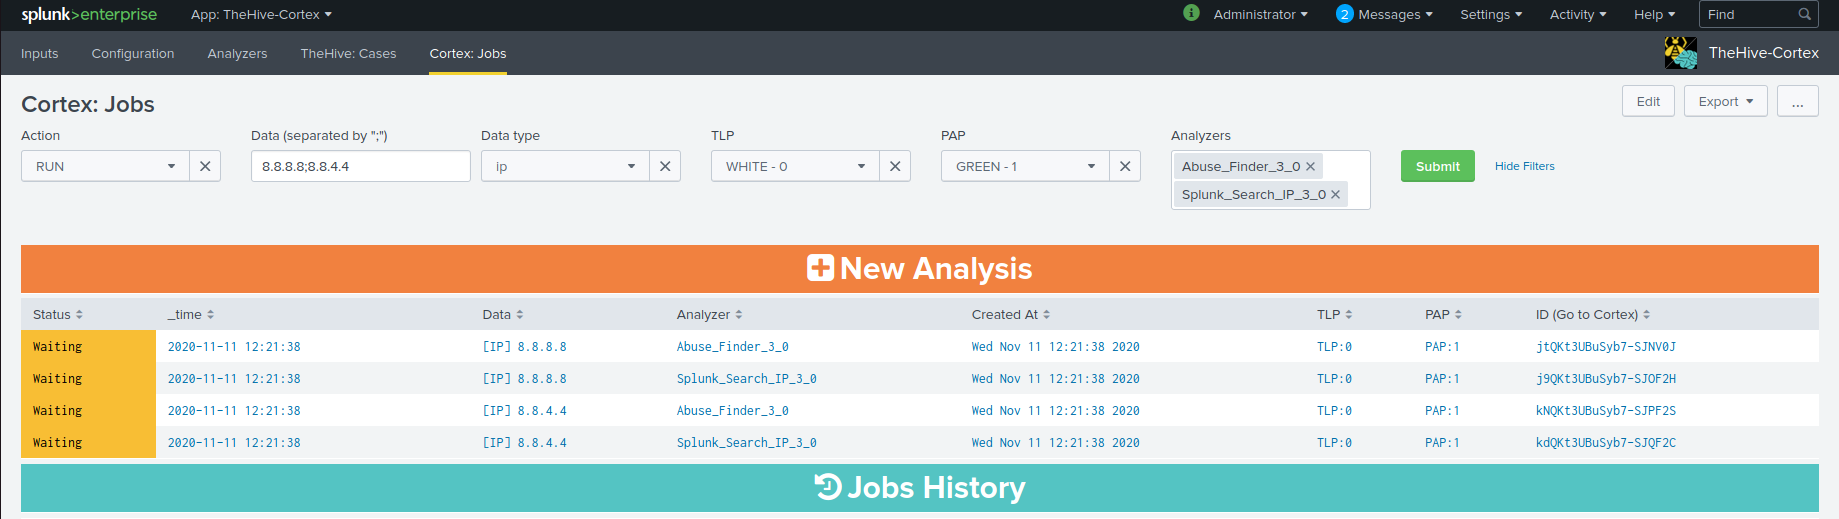Image resolution: width=1839 pixels, height=519 pixels.
Task: Clear the PAP GREEN - 1 selection
Action: point(1125,166)
